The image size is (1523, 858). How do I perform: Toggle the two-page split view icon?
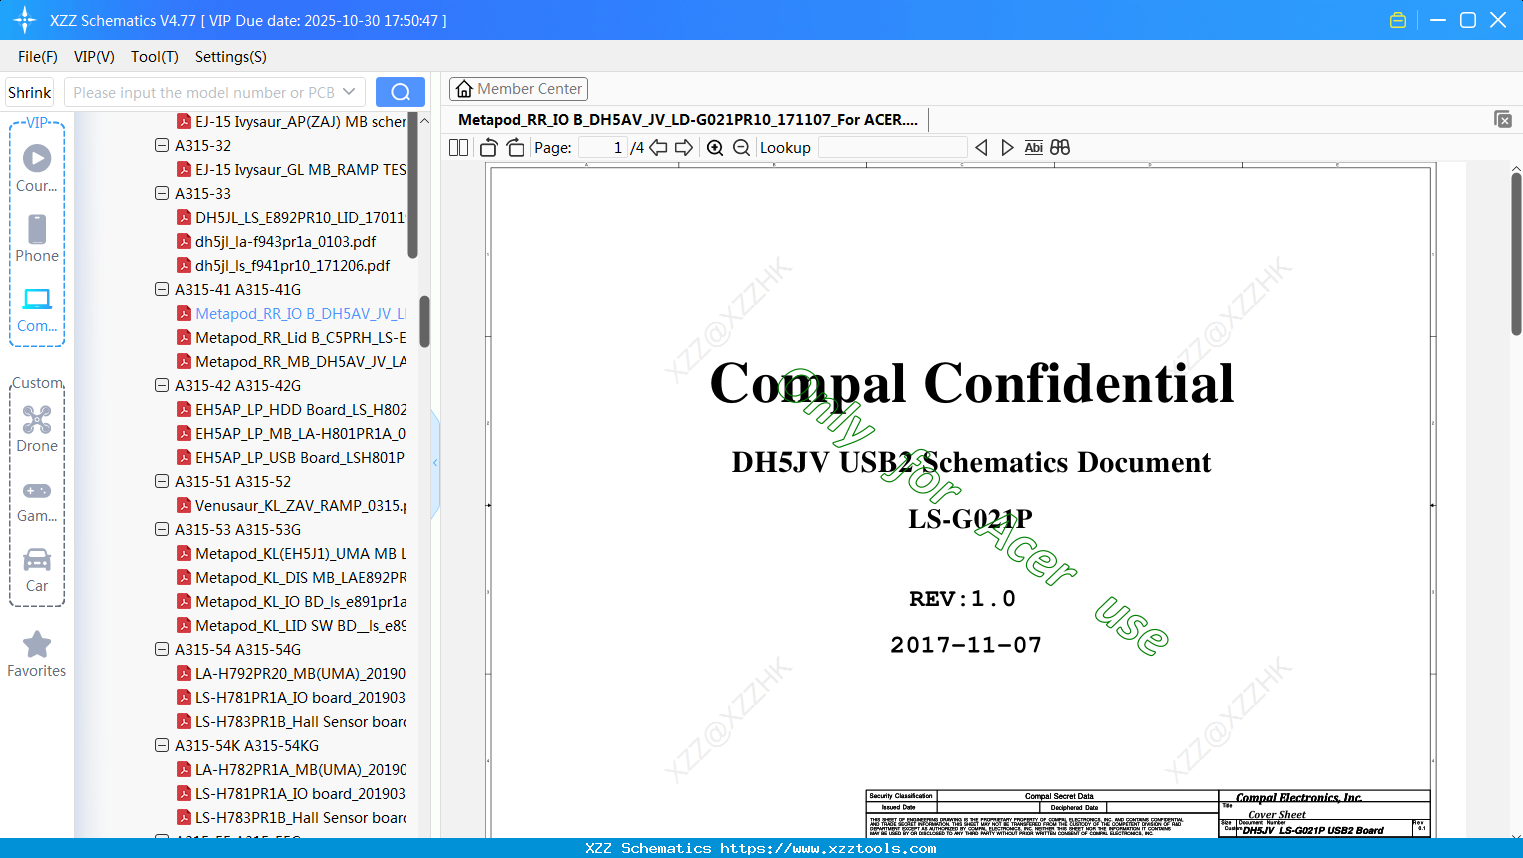[458, 148]
